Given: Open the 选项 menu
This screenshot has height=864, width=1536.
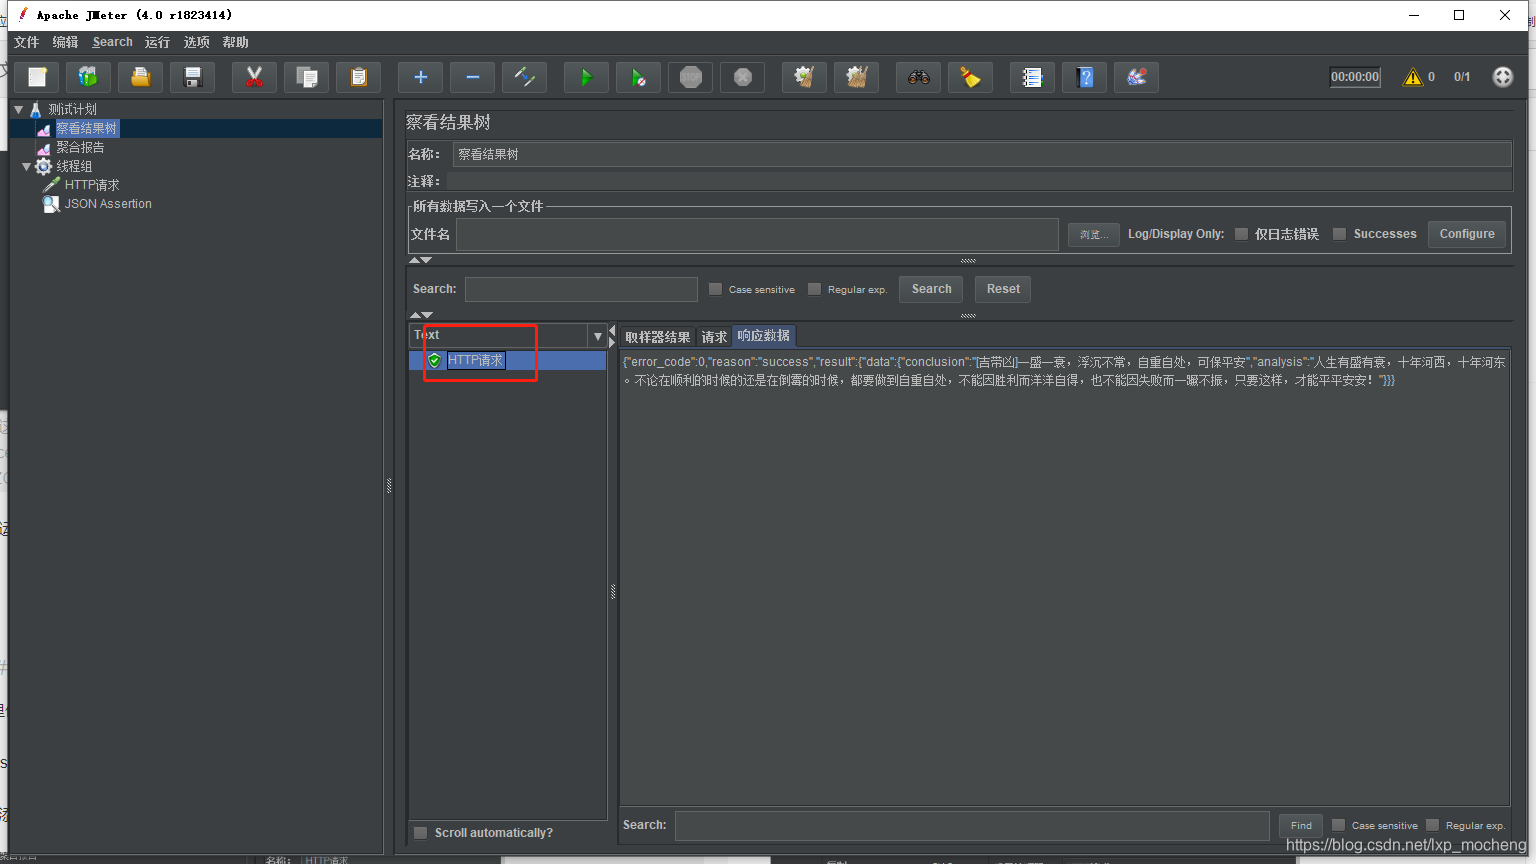Looking at the screenshot, I should 196,42.
